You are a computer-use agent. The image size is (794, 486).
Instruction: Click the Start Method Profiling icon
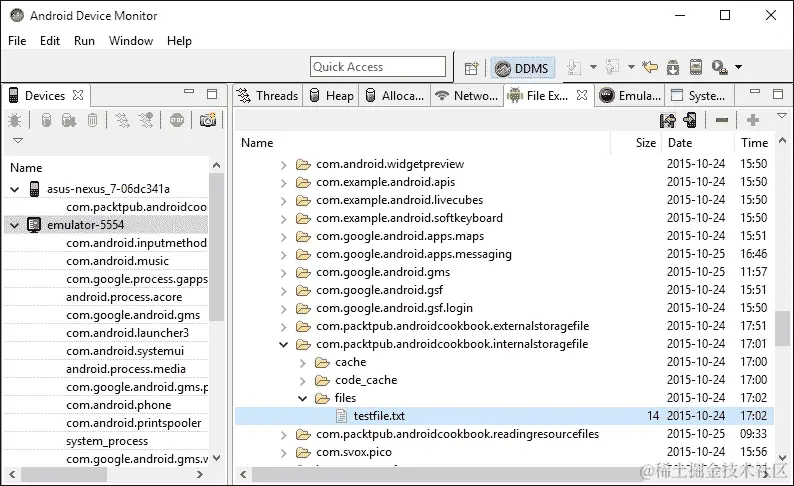146,120
